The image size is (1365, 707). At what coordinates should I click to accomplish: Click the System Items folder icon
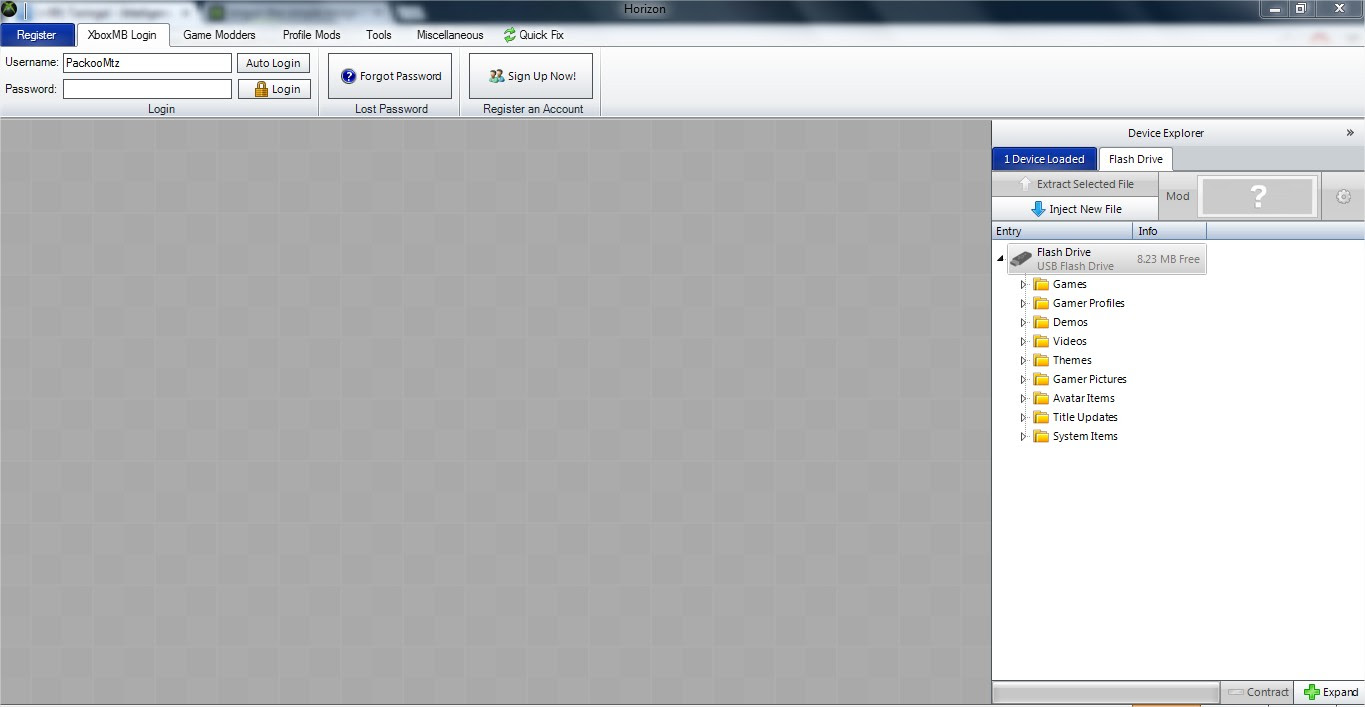[1041, 437]
